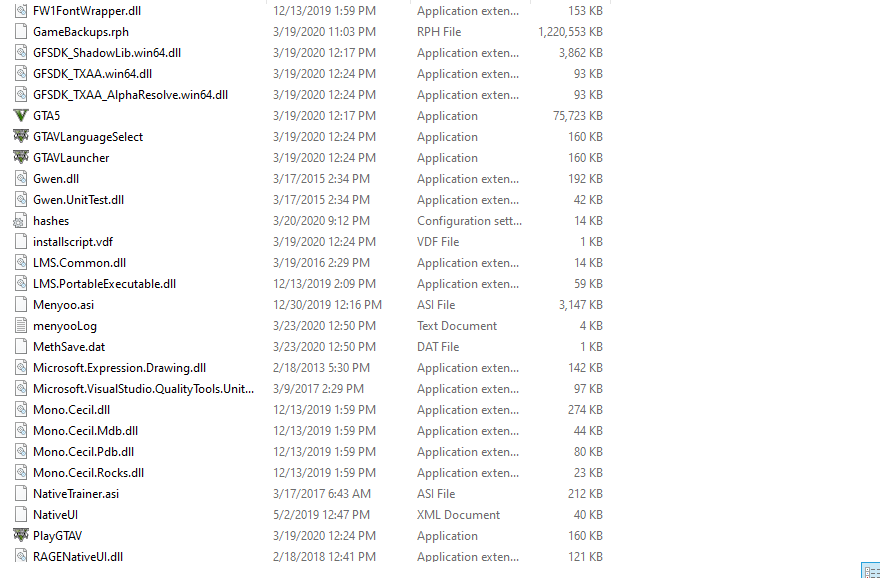Click the Microsoft.Expression.Drawing.dll file icon
880x578 pixels.
pos(21,368)
